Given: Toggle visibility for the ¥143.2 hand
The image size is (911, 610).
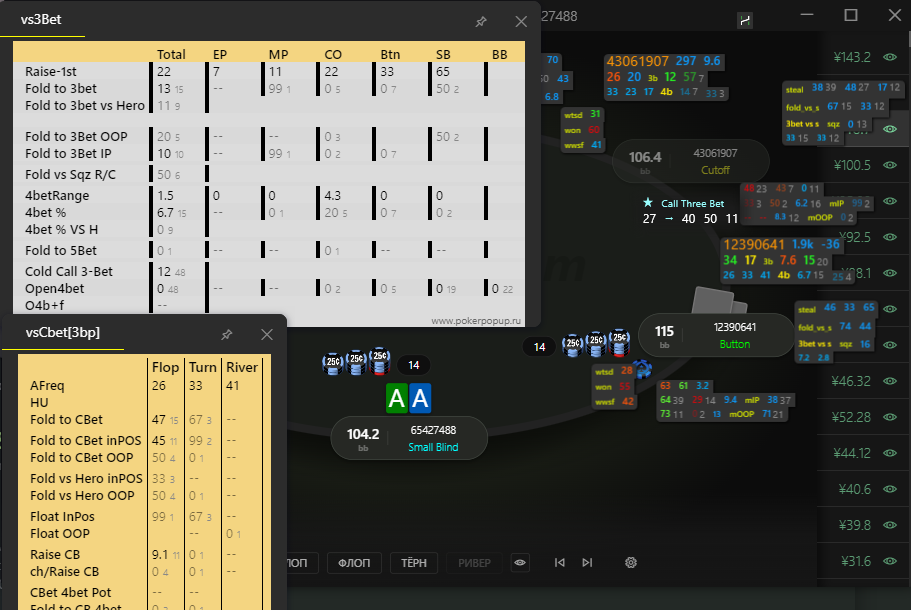Looking at the screenshot, I should (x=890, y=57).
